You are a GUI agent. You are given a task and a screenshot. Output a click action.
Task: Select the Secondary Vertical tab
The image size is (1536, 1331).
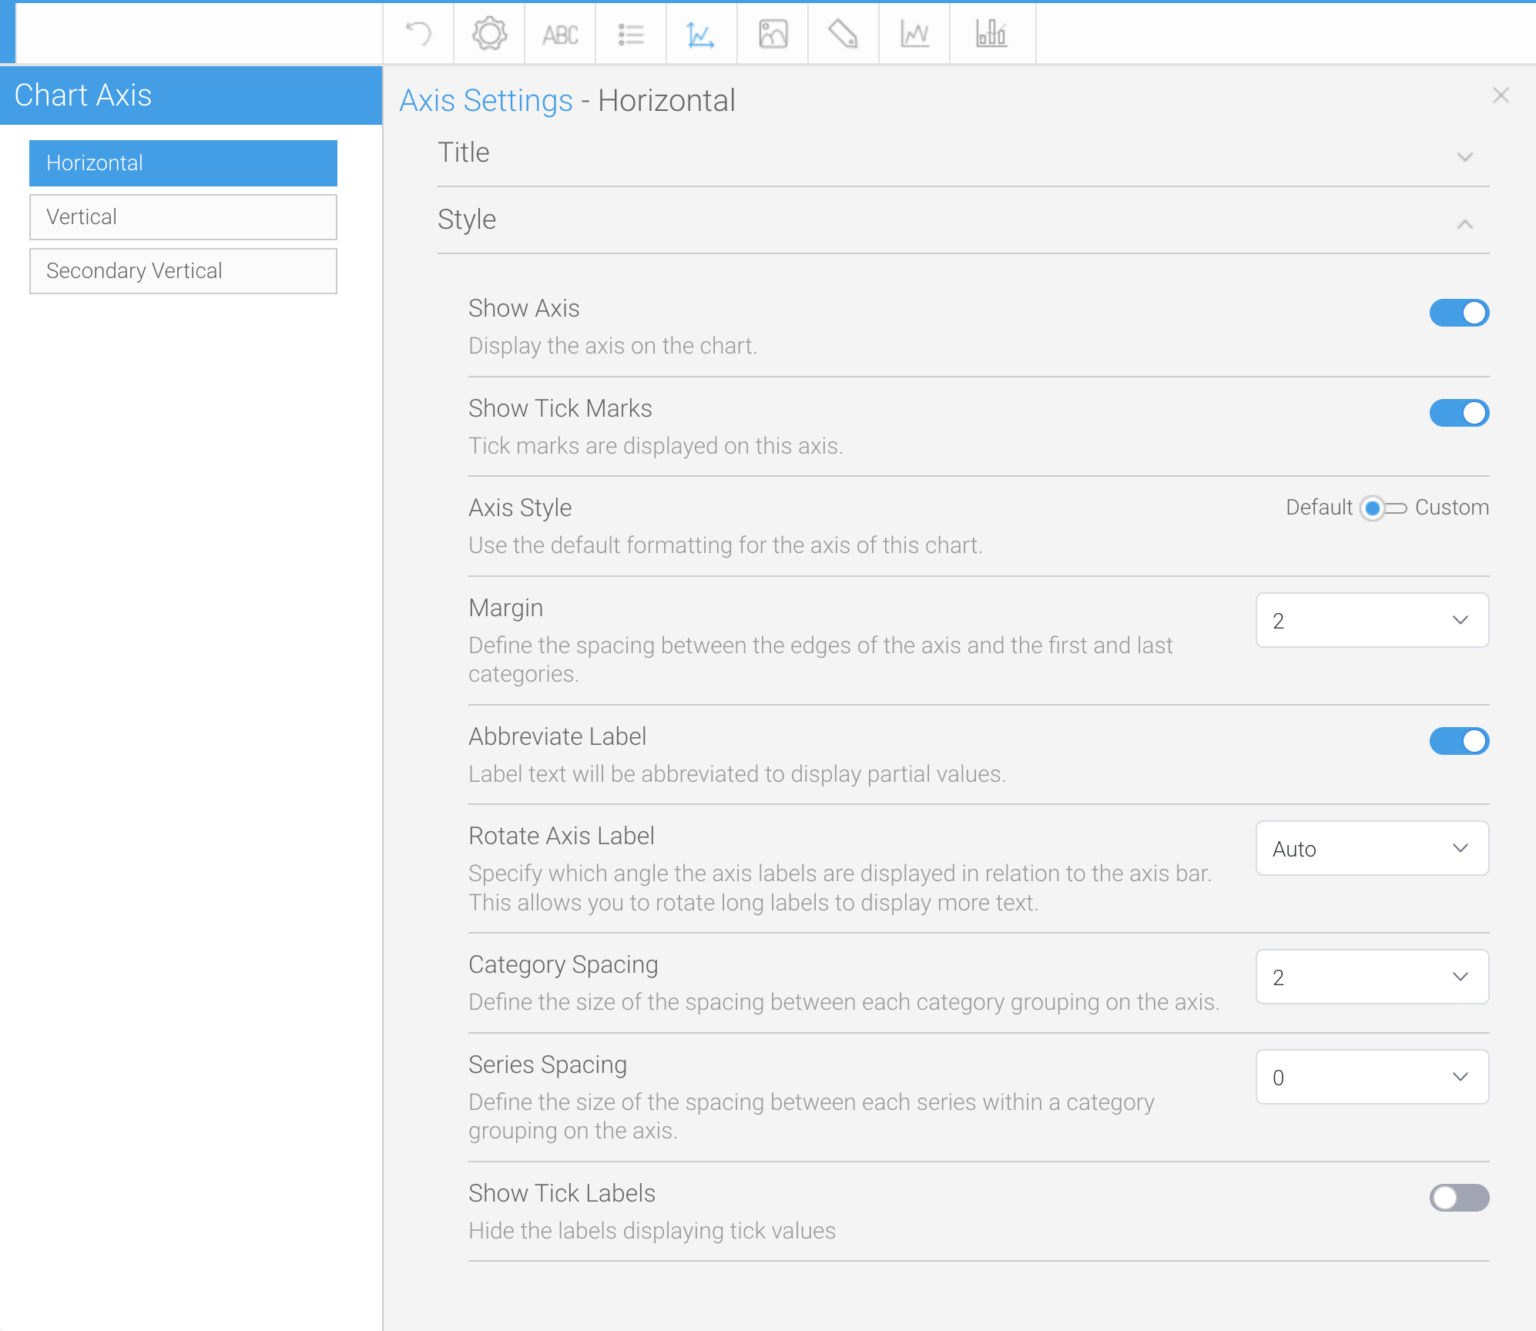pos(183,270)
